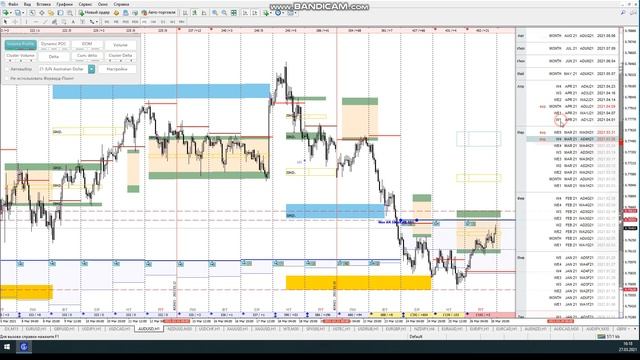Switch to H1 timeframe
Image resolution: width=640 pixels, height=360 pixels.
click(x=144, y=22)
